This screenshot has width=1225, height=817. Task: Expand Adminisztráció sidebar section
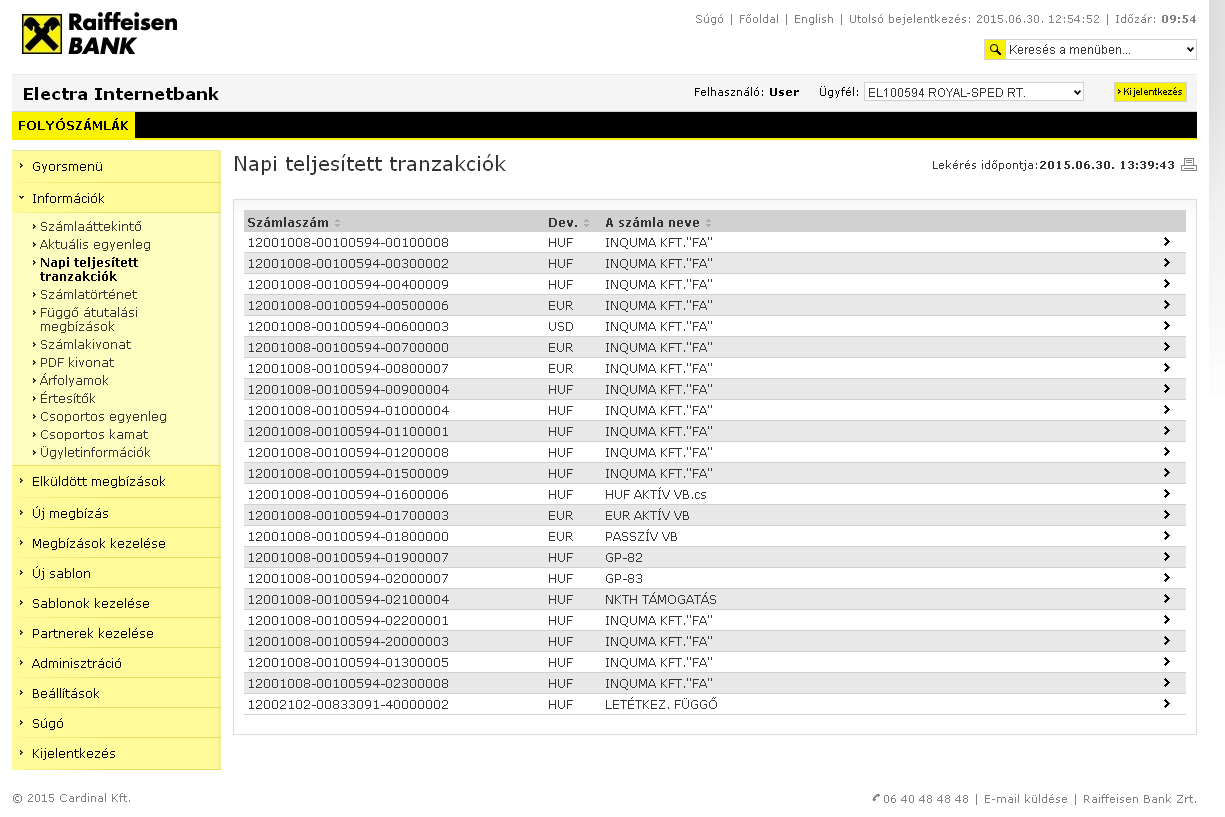116,663
